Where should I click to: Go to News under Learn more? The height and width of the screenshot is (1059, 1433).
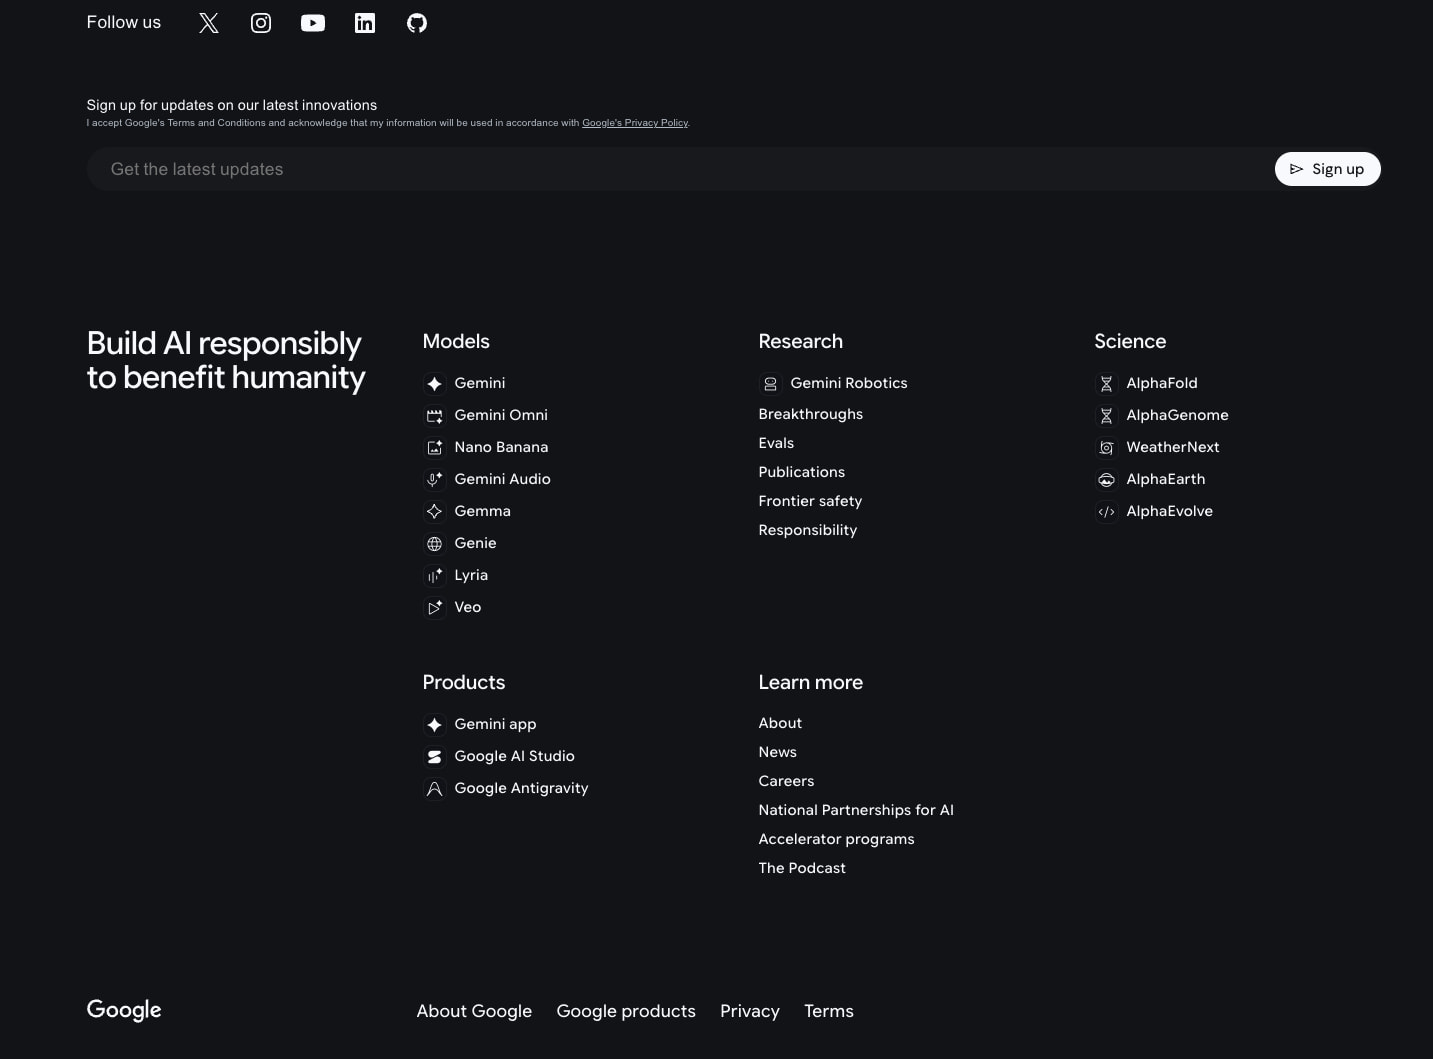tap(777, 752)
